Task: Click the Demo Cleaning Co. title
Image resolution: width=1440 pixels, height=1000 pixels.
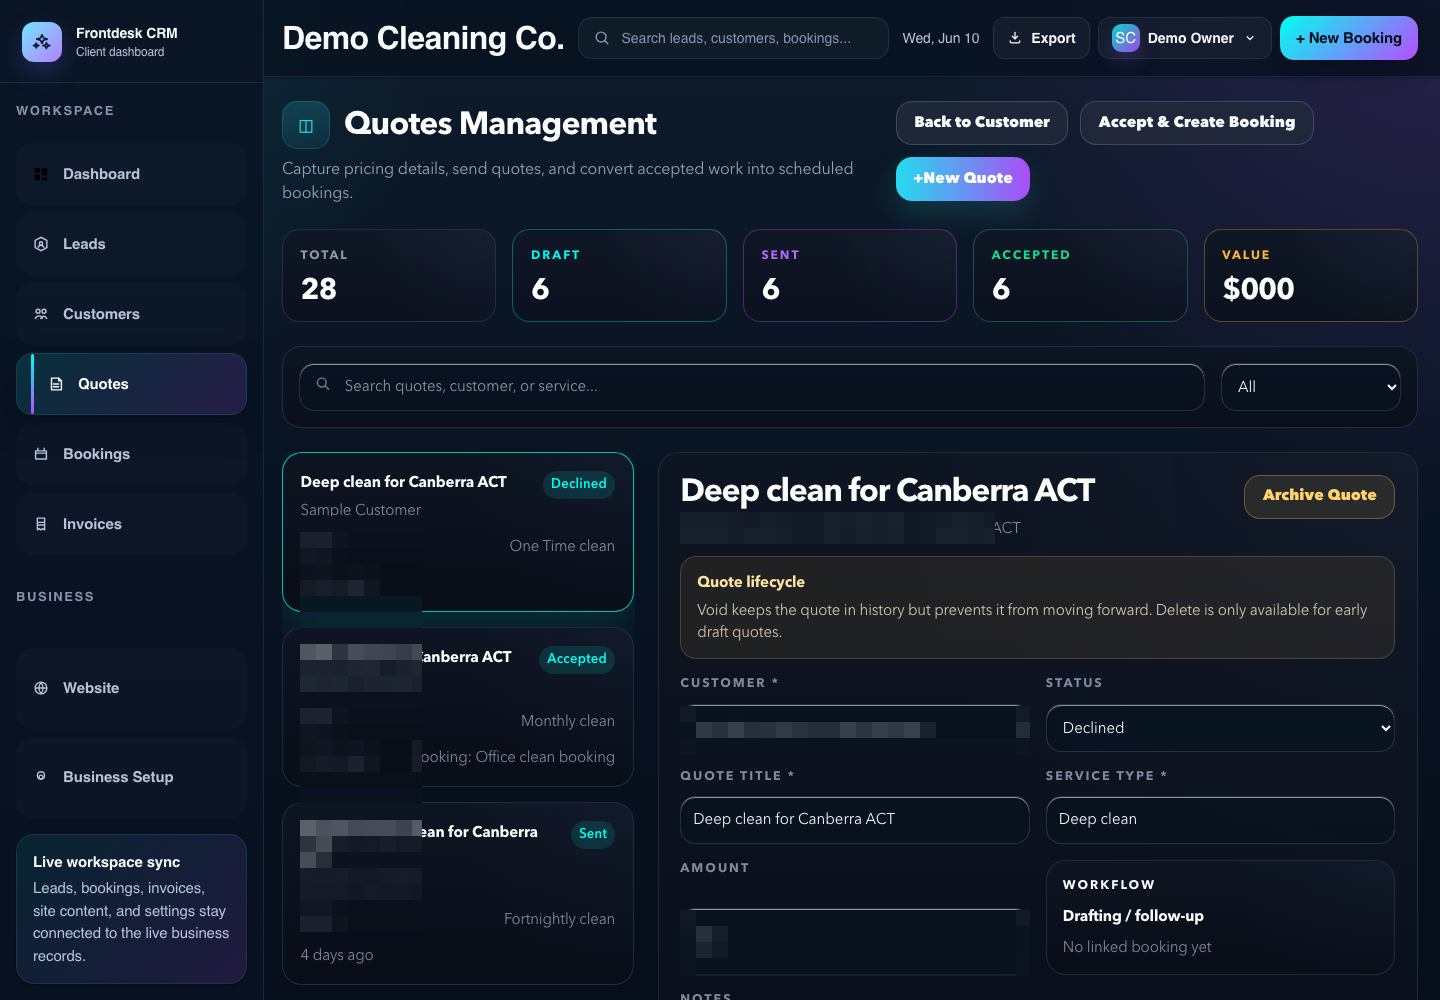Action: coord(423,38)
